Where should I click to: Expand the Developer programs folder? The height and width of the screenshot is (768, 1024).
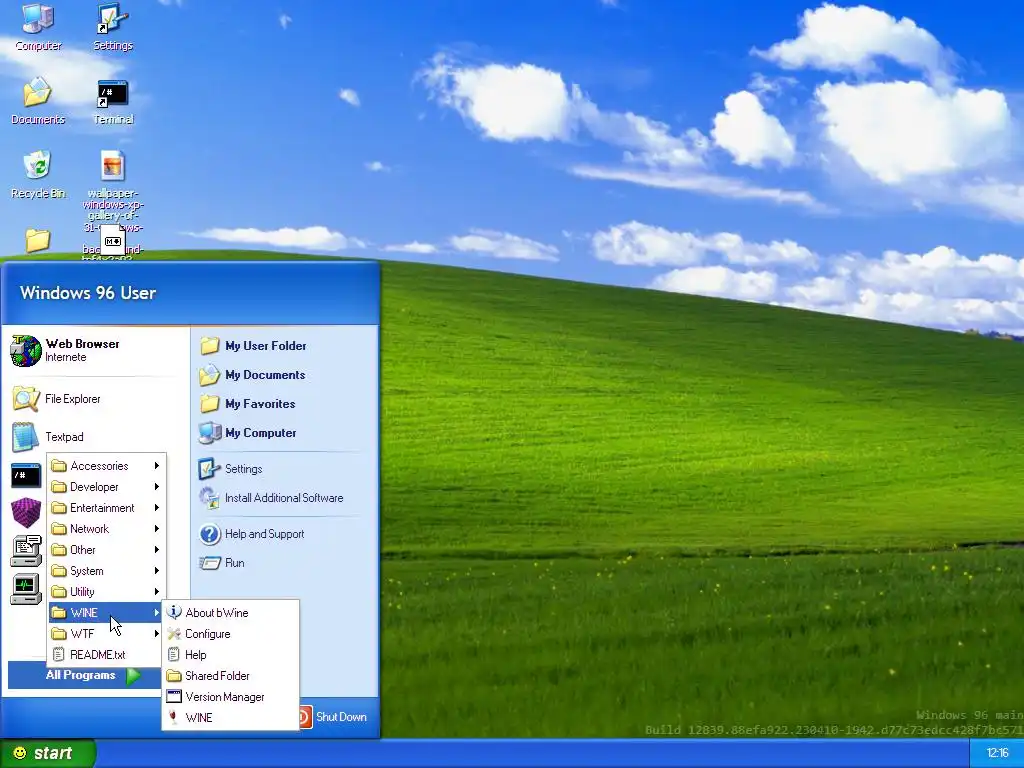106,487
